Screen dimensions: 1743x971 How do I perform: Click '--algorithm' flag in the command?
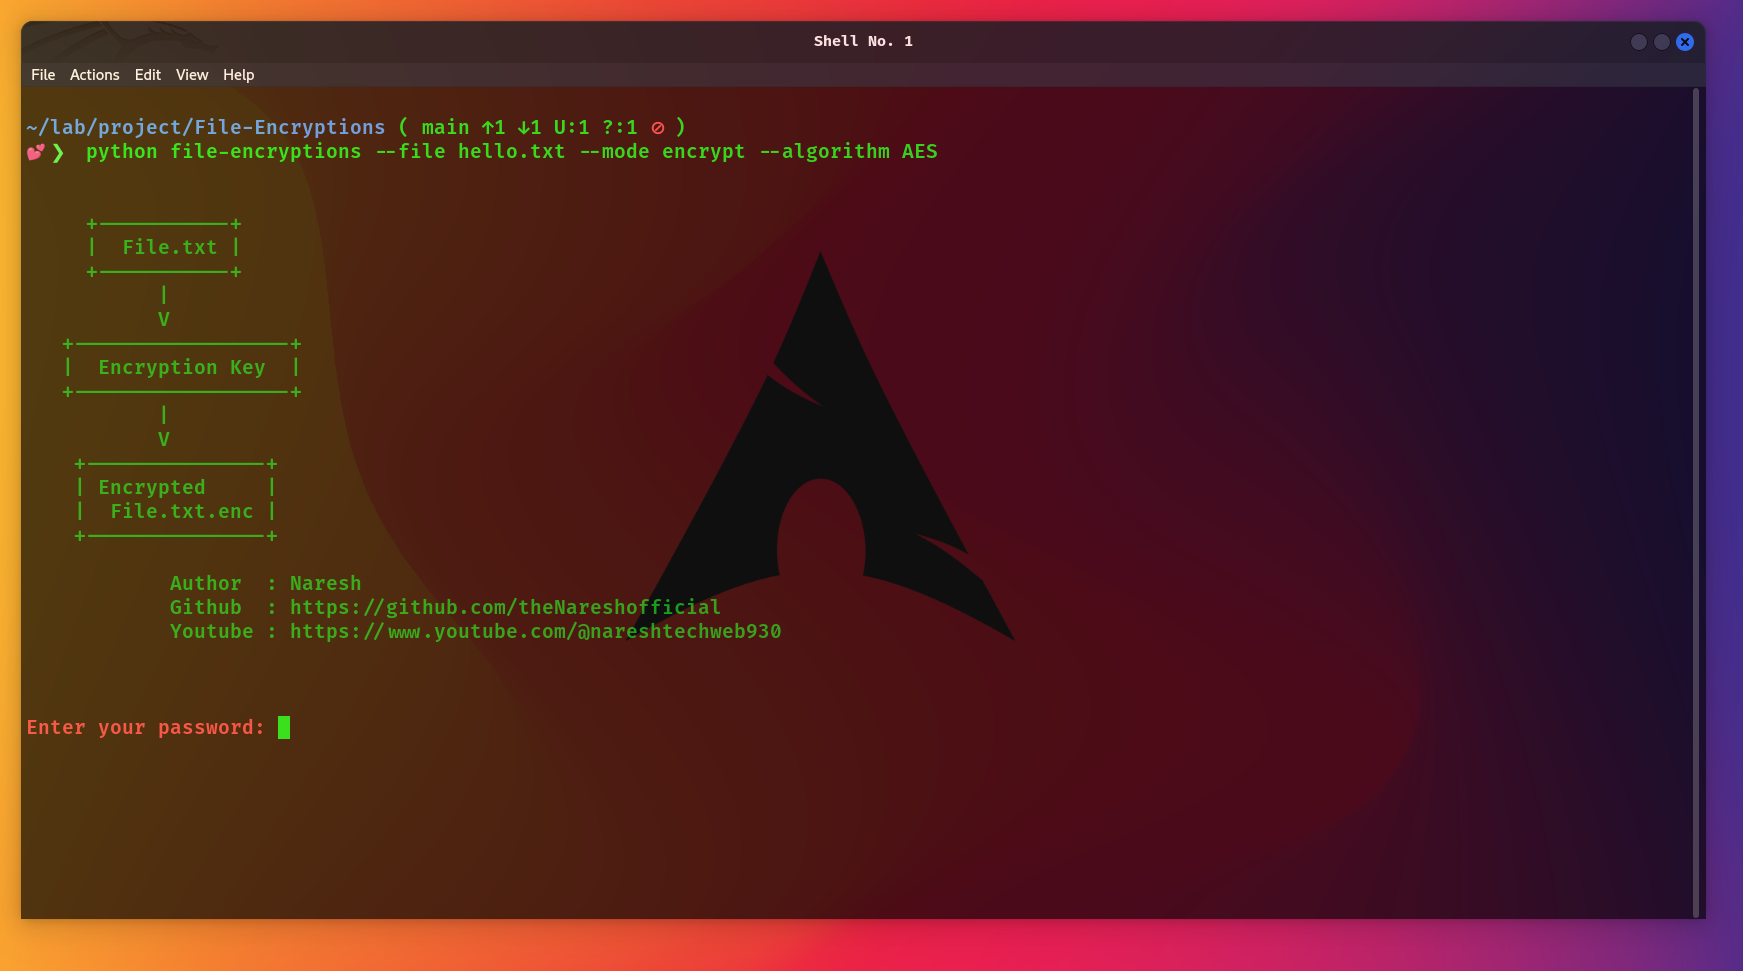point(824,152)
